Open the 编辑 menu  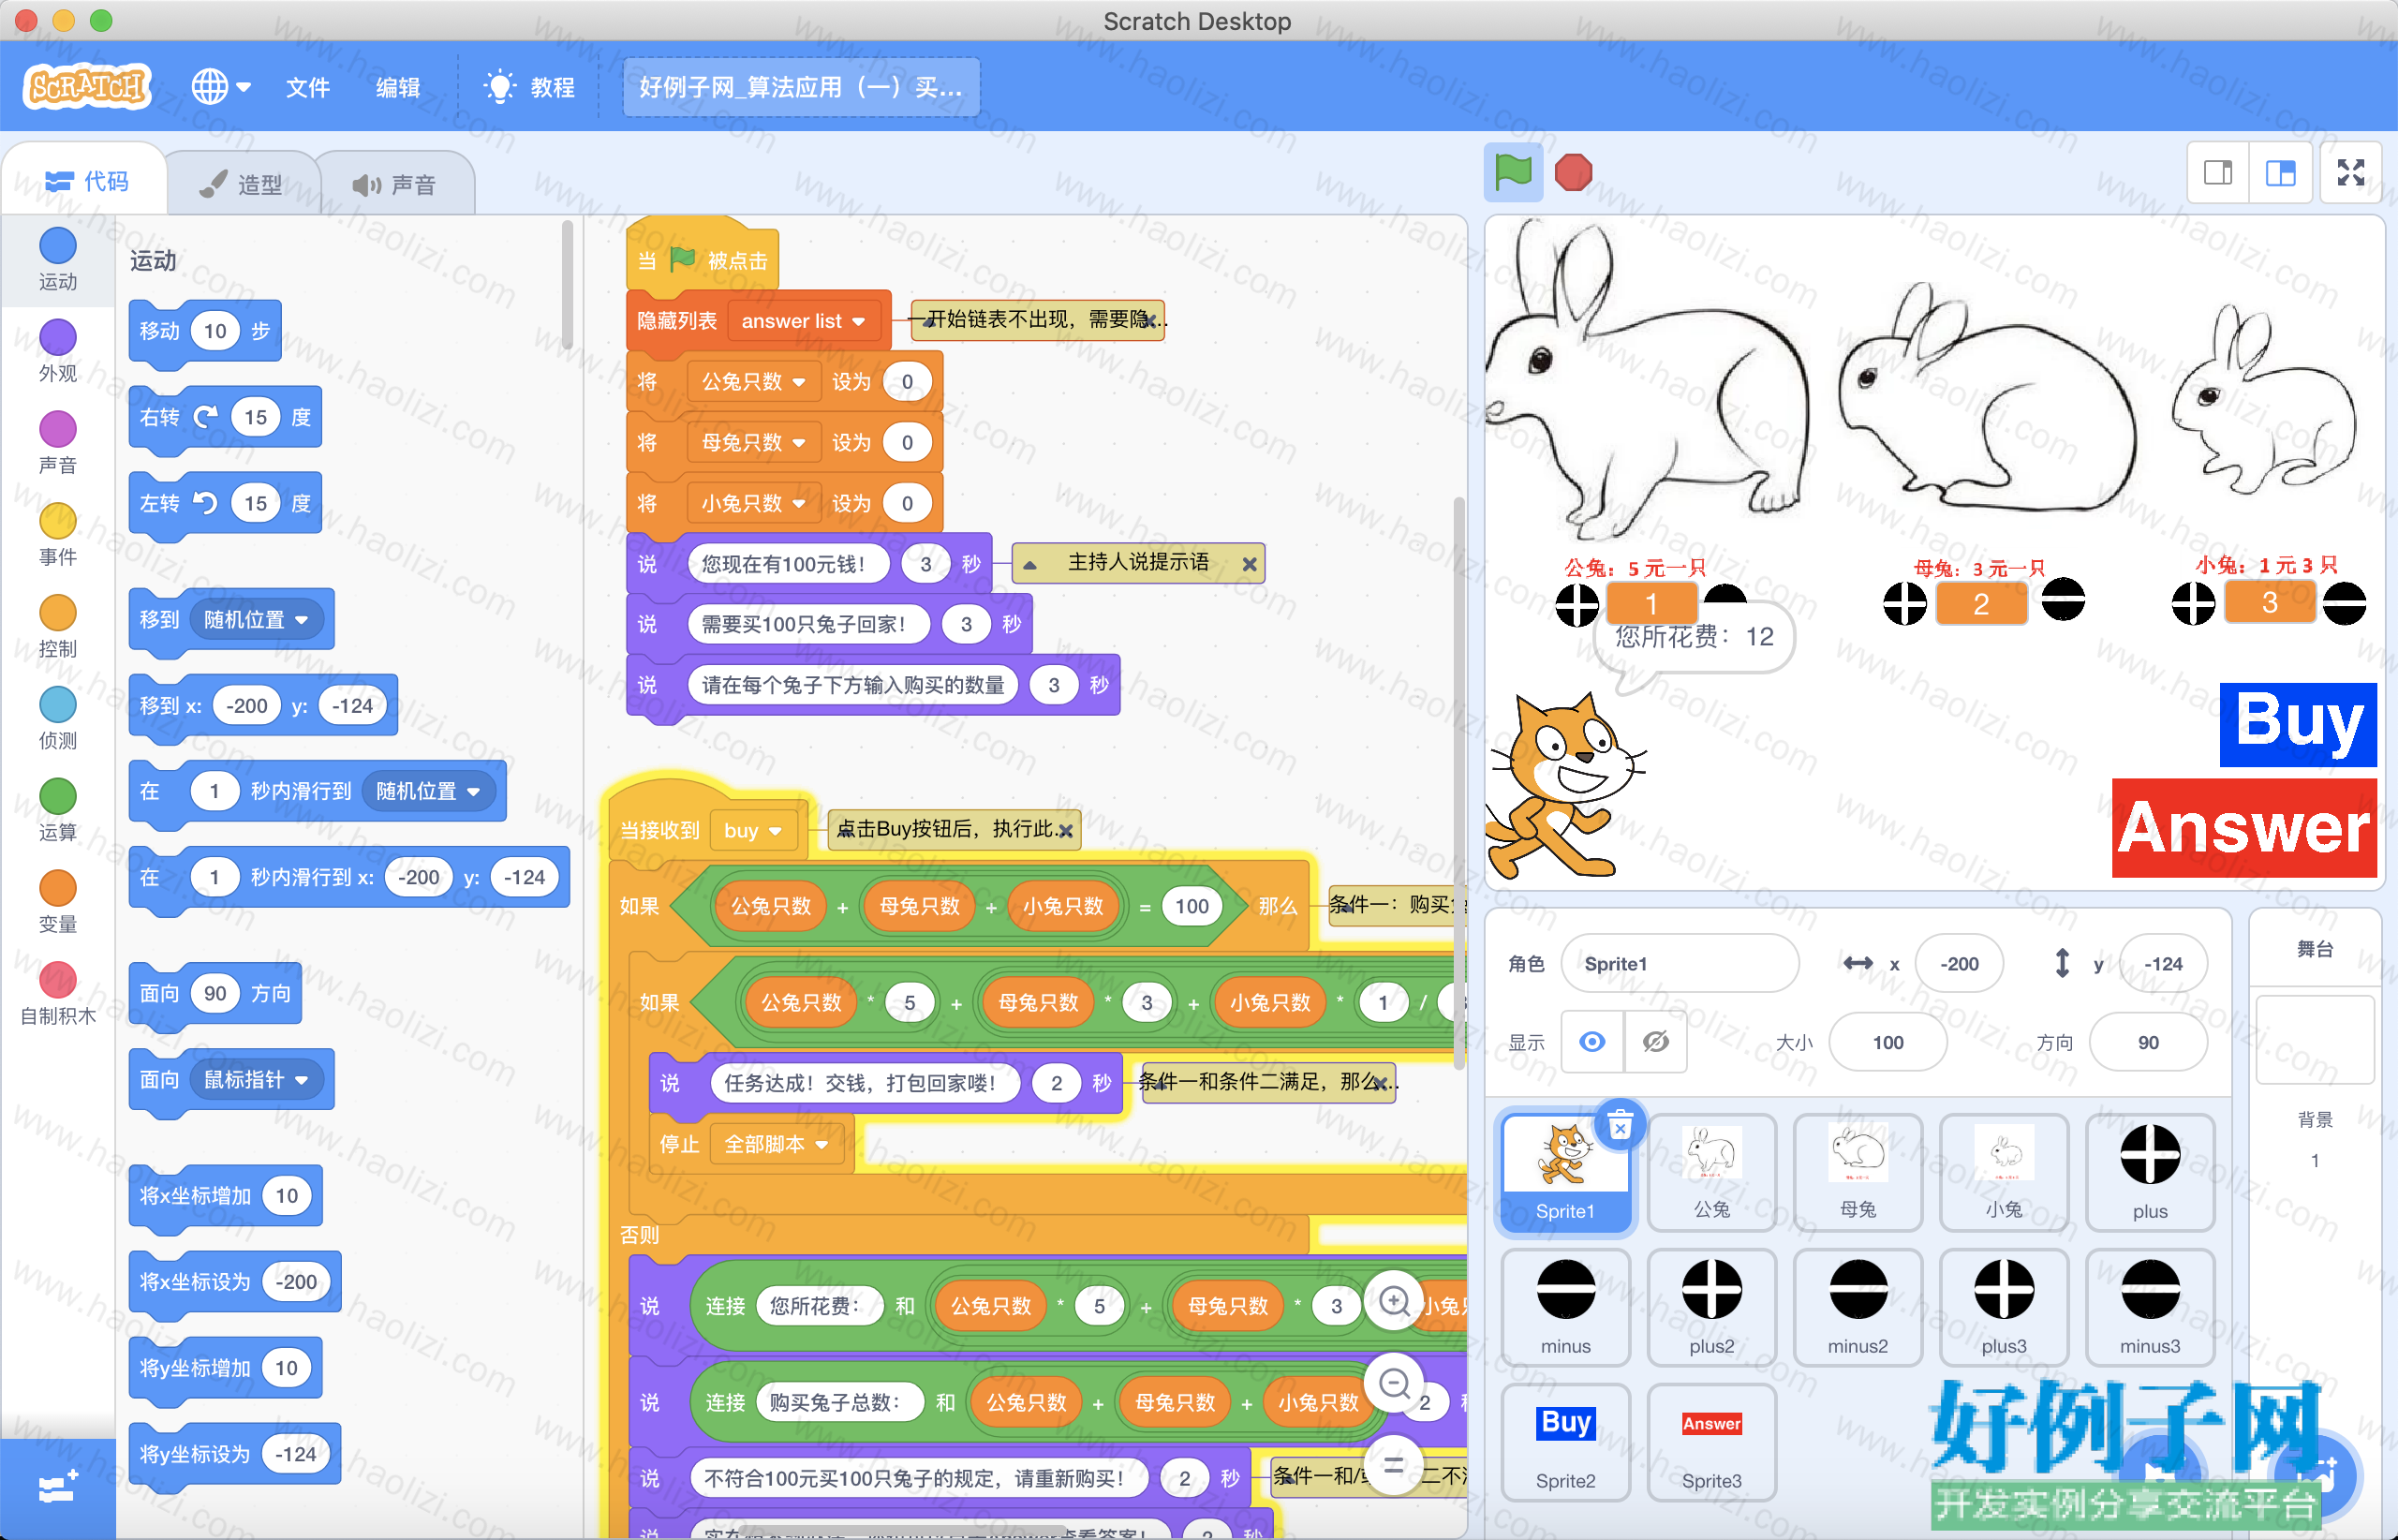pos(397,87)
